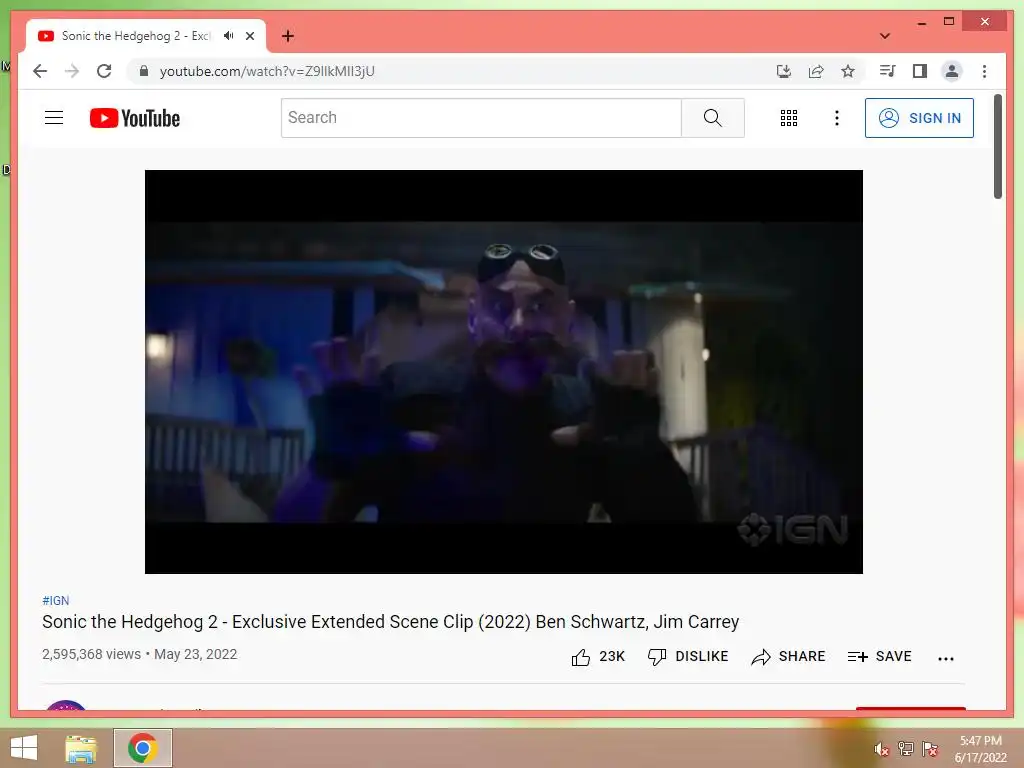
Task: Click the install app icon in address bar
Action: pos(784,71)
